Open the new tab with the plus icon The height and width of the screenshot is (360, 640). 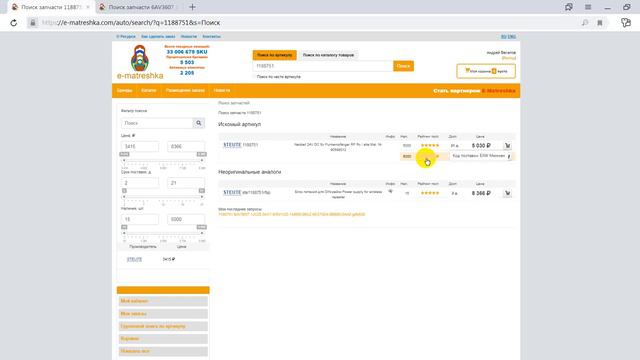tap(192, 7)
